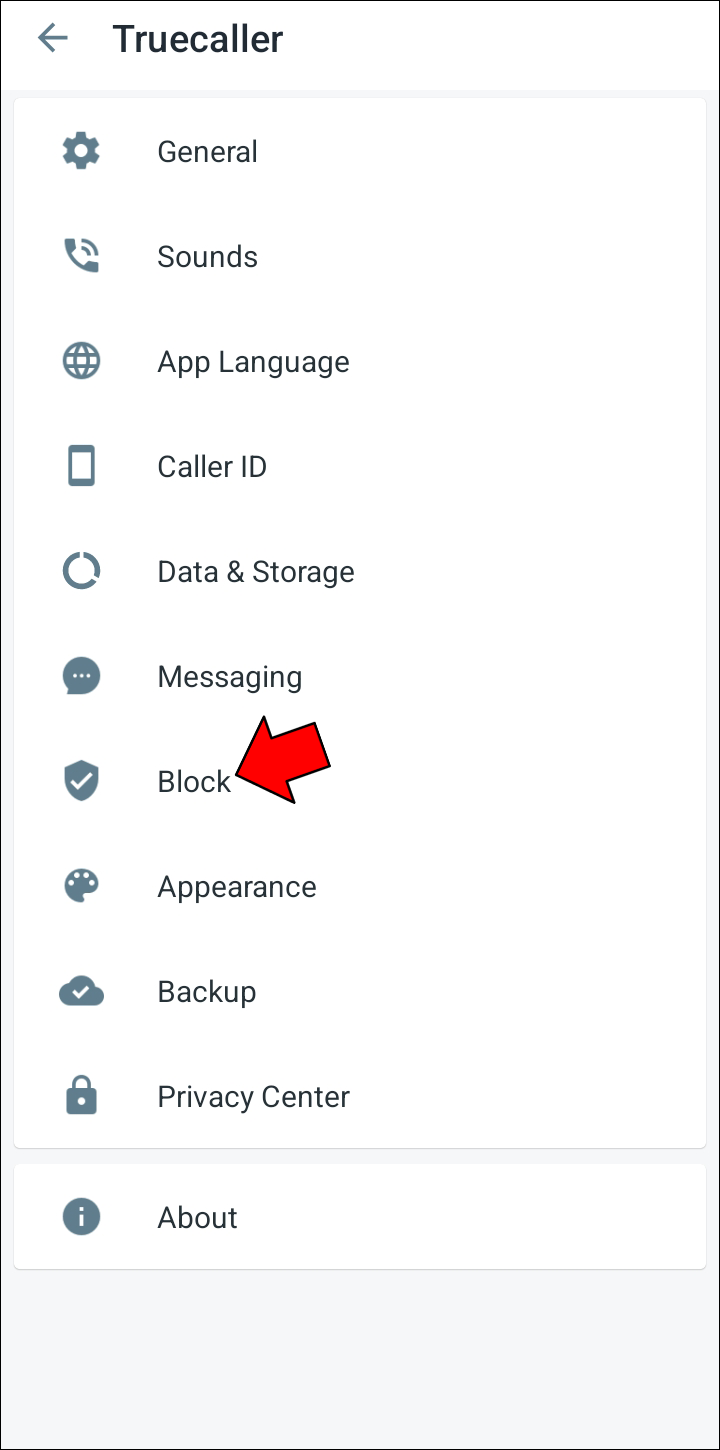Screen dimensions: 720x1450
Task: Tap the Messaging chat bubble icon
Action: click(81, 676)
